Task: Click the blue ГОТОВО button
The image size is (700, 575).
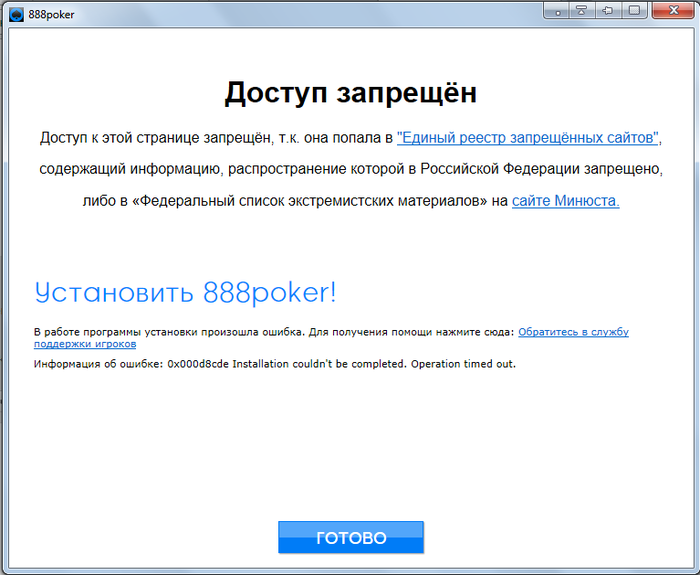Action: pos(350,537)
